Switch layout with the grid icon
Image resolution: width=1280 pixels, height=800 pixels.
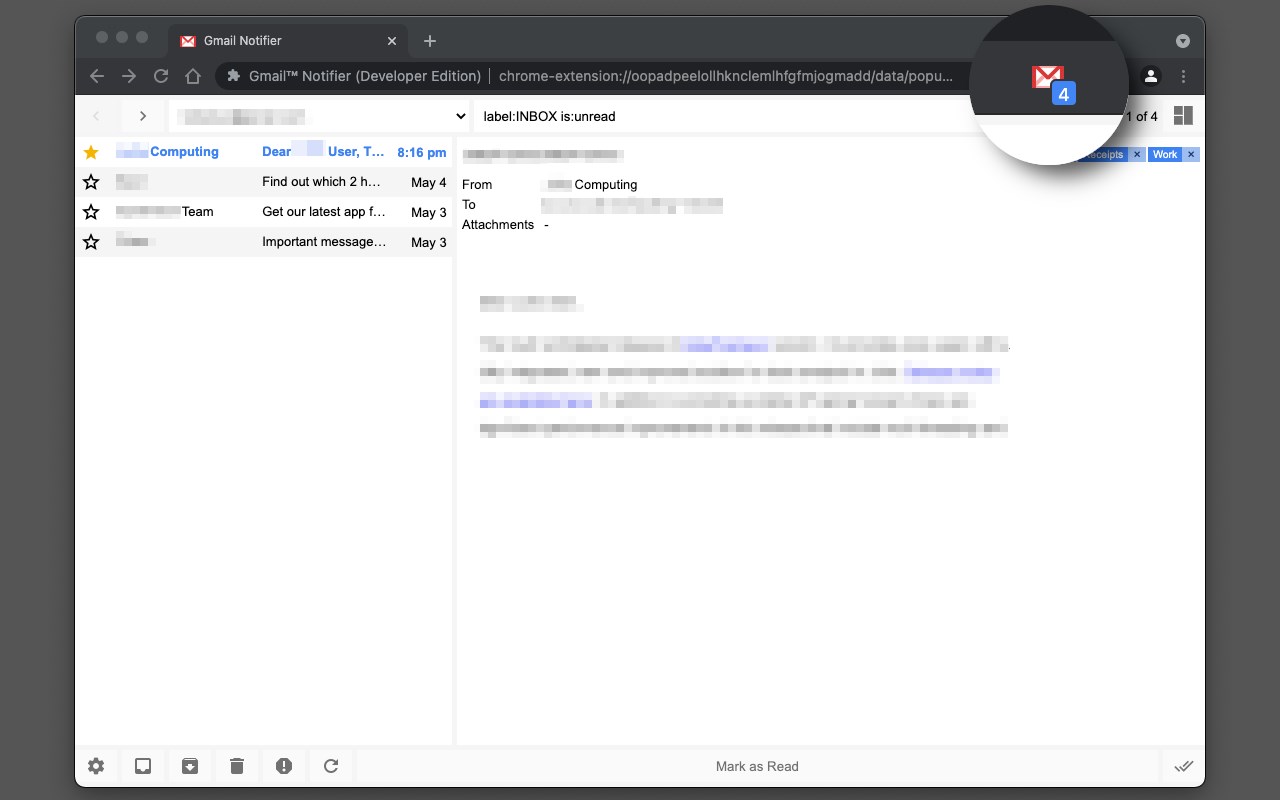[1183, 116]
